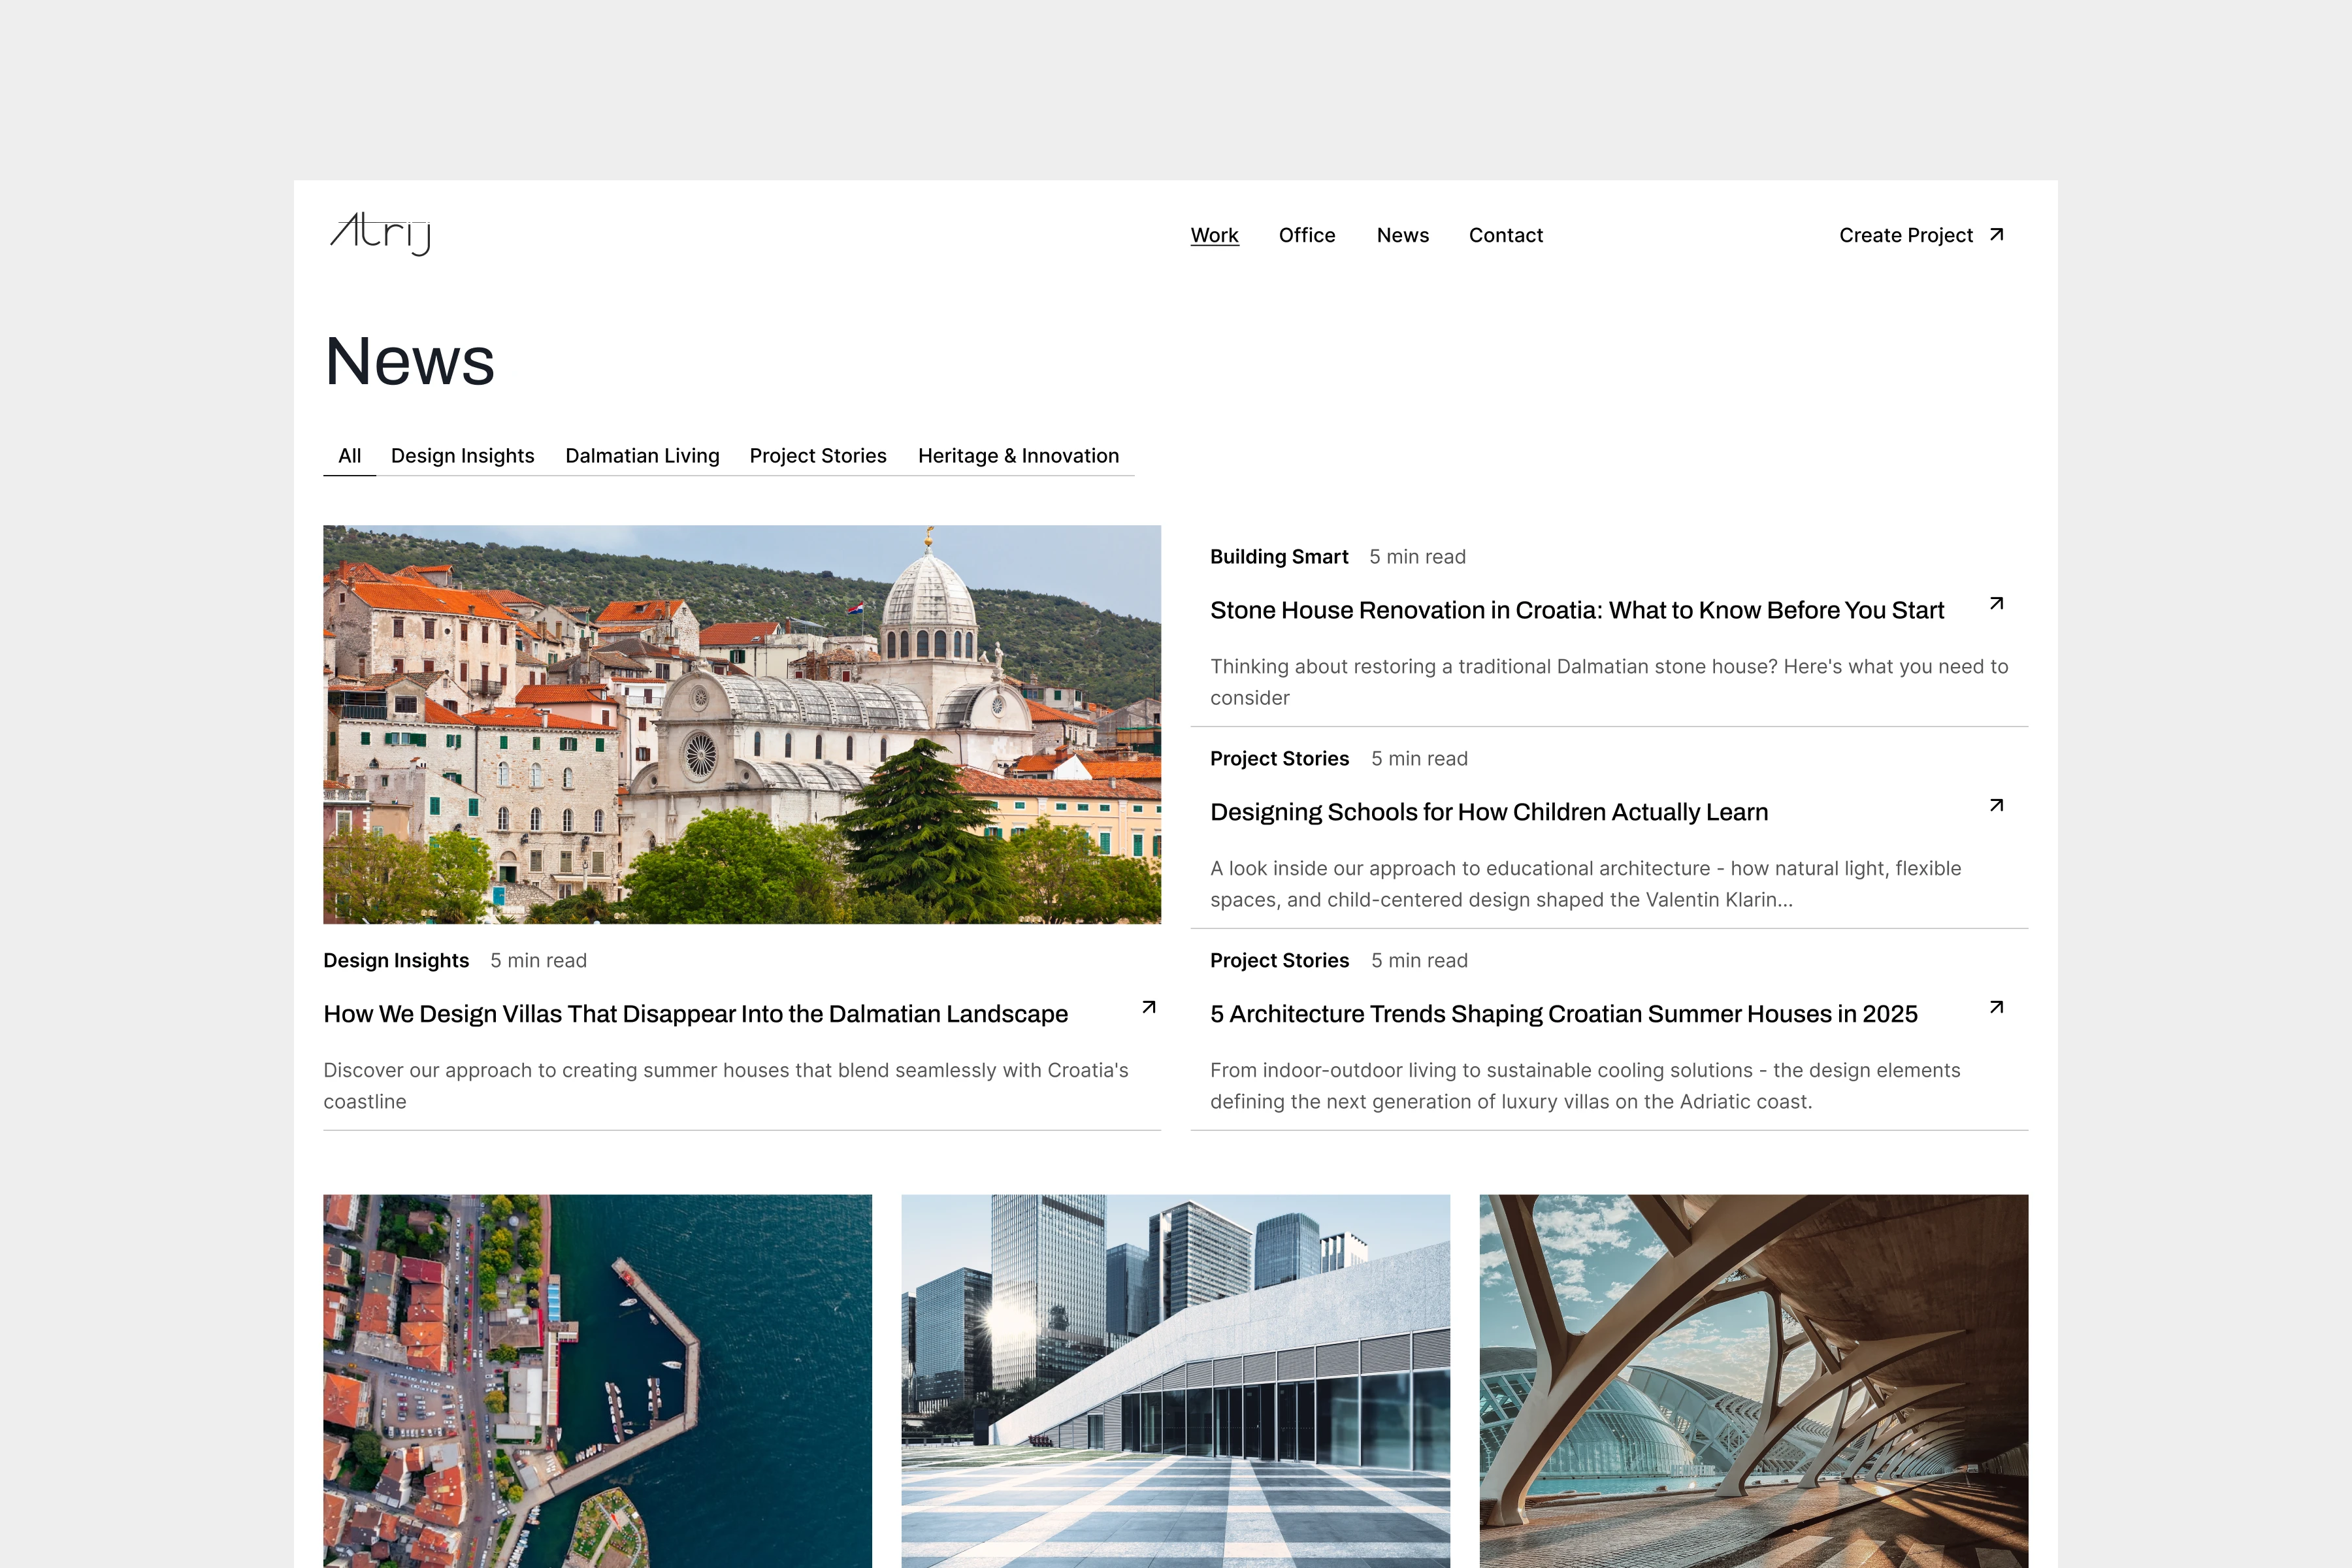
Task: Go to the Office page
Action: click(x=1307, y=235)
